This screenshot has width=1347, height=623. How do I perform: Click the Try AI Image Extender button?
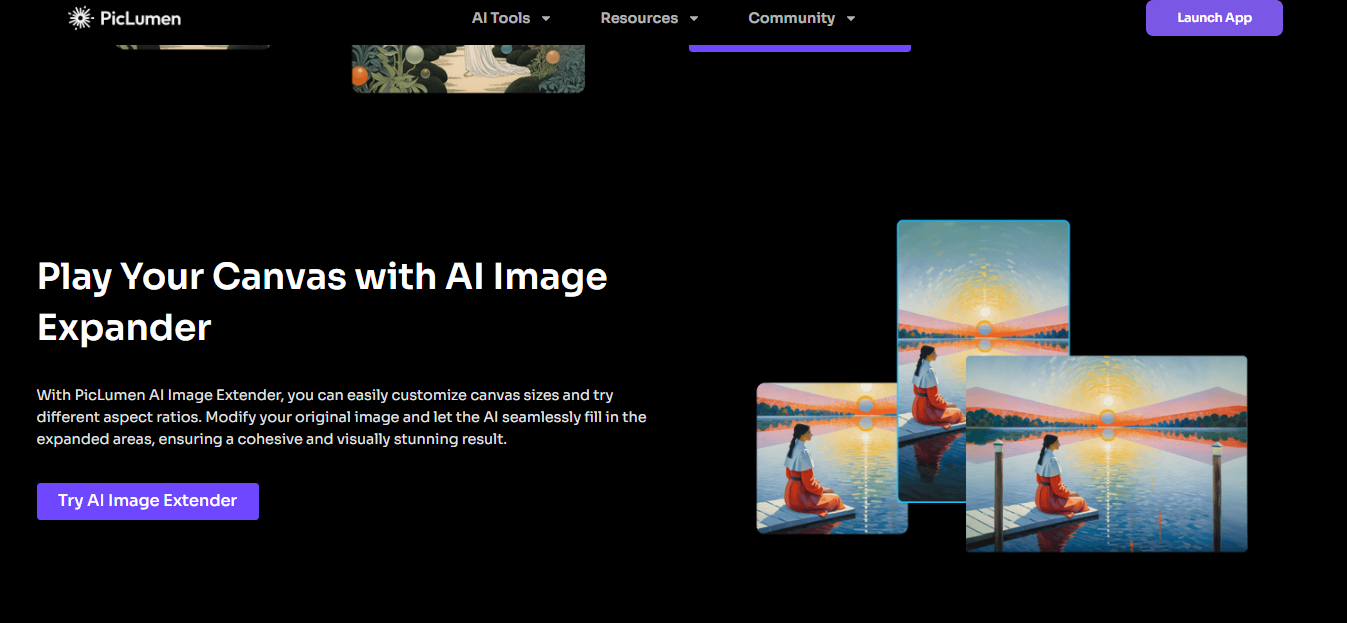(148, 501)
